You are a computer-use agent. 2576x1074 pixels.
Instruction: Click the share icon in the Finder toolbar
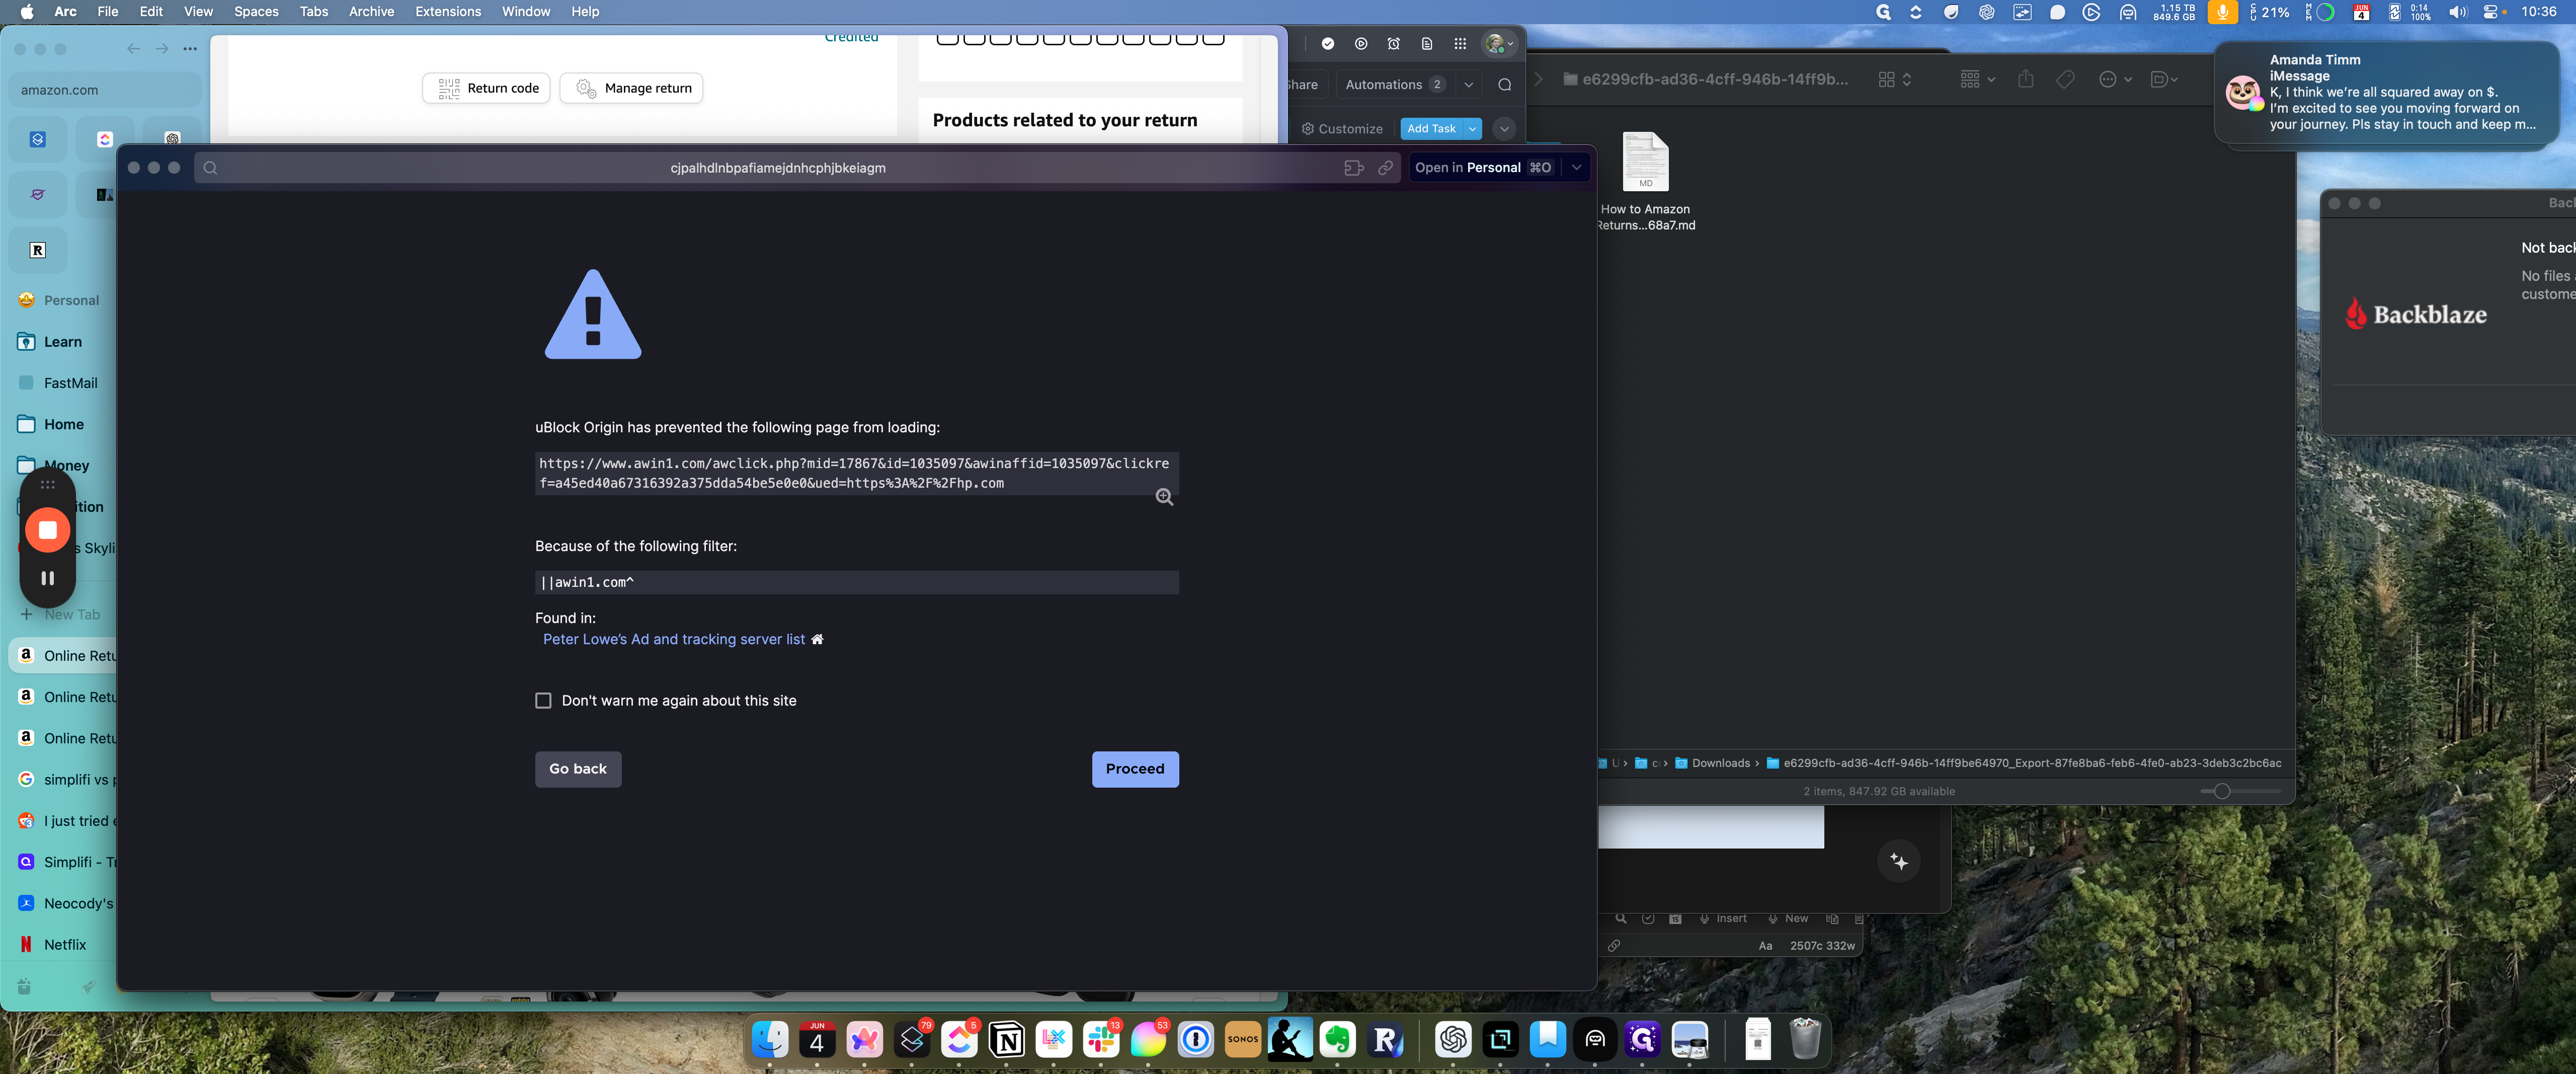coord(2025,79)
